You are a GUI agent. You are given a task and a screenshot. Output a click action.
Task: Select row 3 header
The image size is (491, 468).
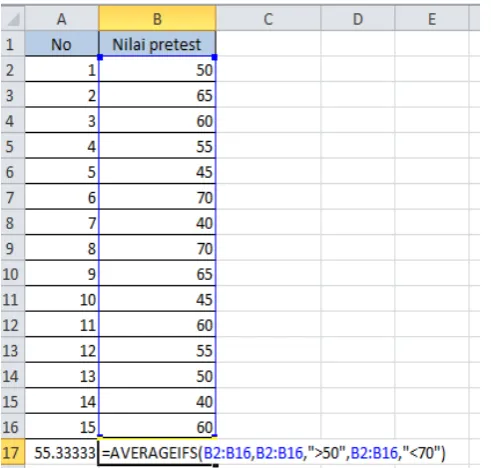pyautogui.click(x=13, y=95)
